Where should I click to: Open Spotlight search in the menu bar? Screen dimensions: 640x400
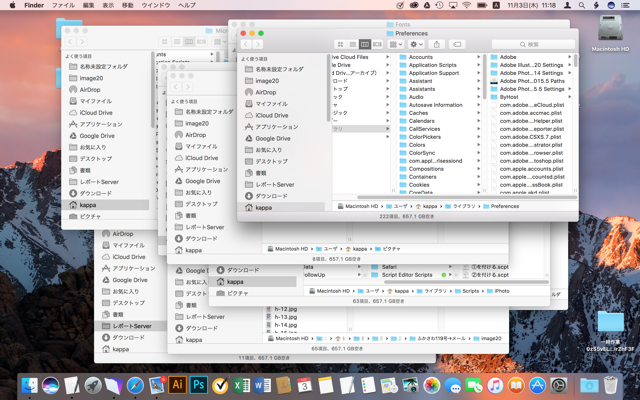point(582,5)
